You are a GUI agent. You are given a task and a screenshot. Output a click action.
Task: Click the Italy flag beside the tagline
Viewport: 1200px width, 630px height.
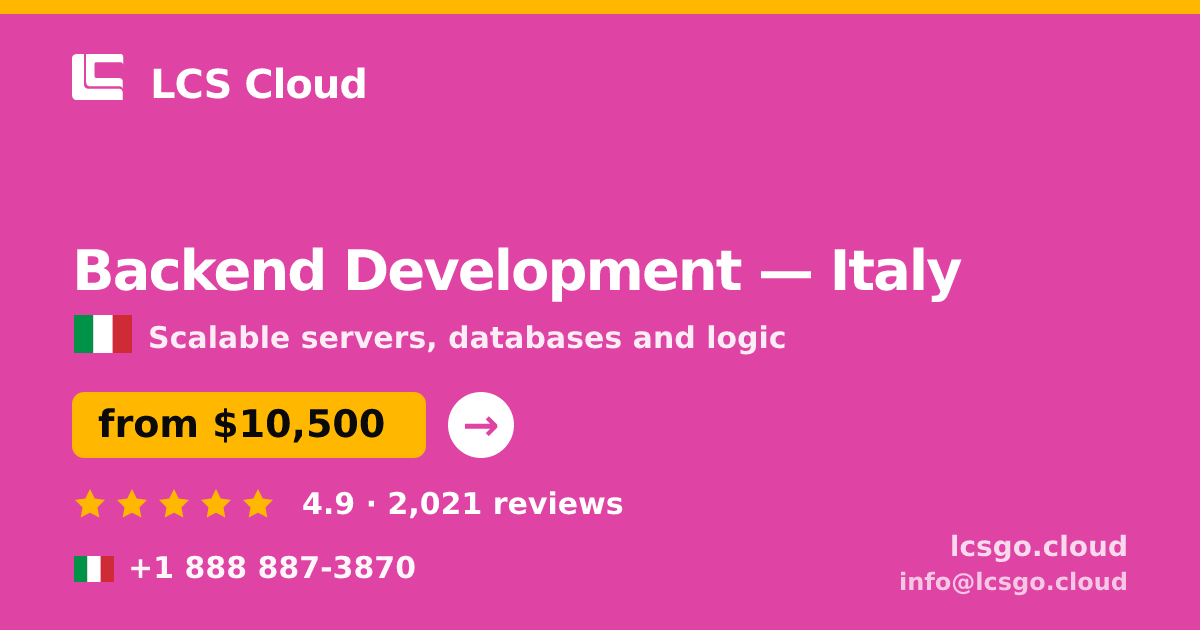pyautogui.click(x=103, y=334)
